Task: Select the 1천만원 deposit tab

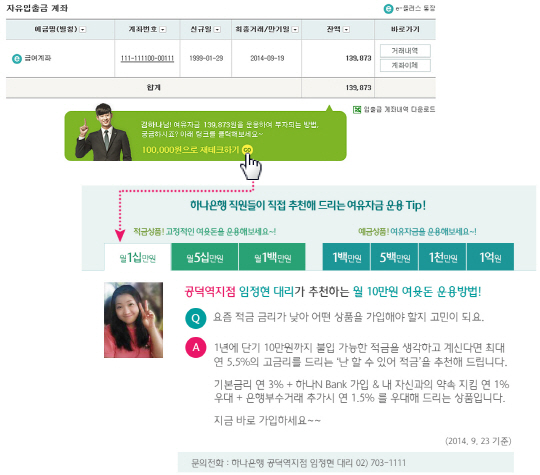Action: (443, 257)
